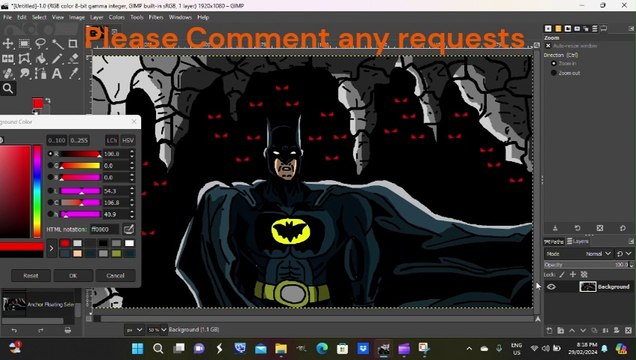Raise the layer with up arrow
636x360 pixels.
point(572,330)
